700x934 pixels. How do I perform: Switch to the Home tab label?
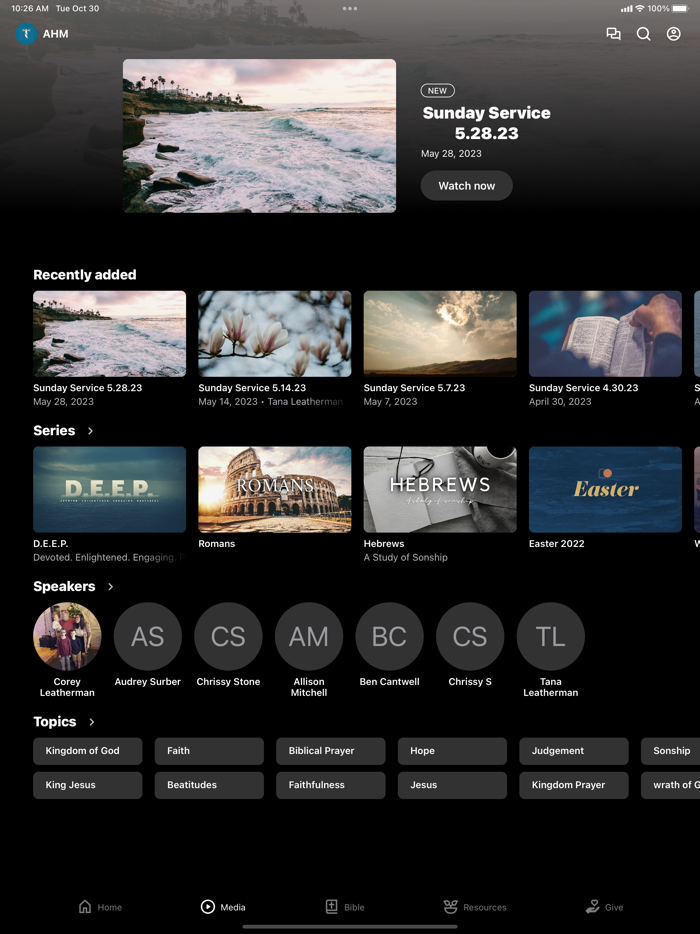[x=110, y=907]
